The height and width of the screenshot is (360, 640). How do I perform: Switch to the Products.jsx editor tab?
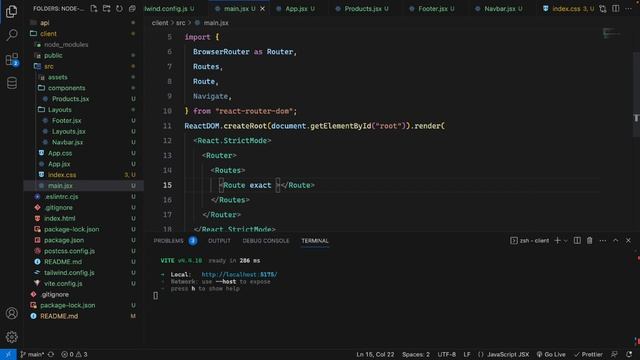(363, 9)
